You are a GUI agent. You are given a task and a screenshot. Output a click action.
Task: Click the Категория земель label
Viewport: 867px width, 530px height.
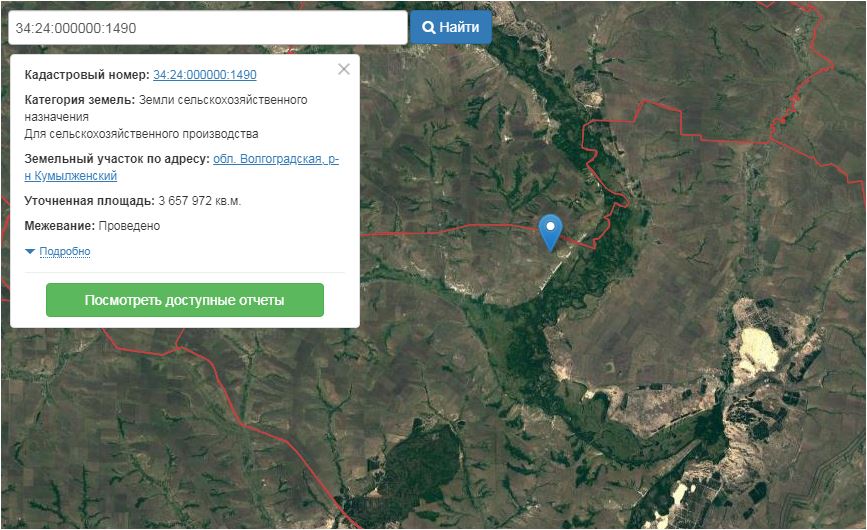tap(79, 100)
